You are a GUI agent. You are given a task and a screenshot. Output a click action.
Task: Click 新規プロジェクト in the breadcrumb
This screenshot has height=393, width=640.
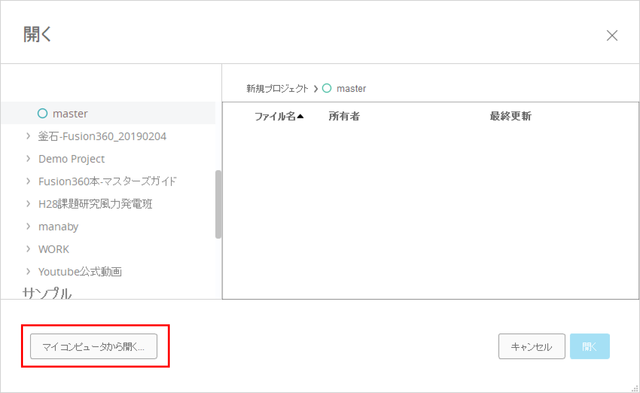[x=277, y=89]
